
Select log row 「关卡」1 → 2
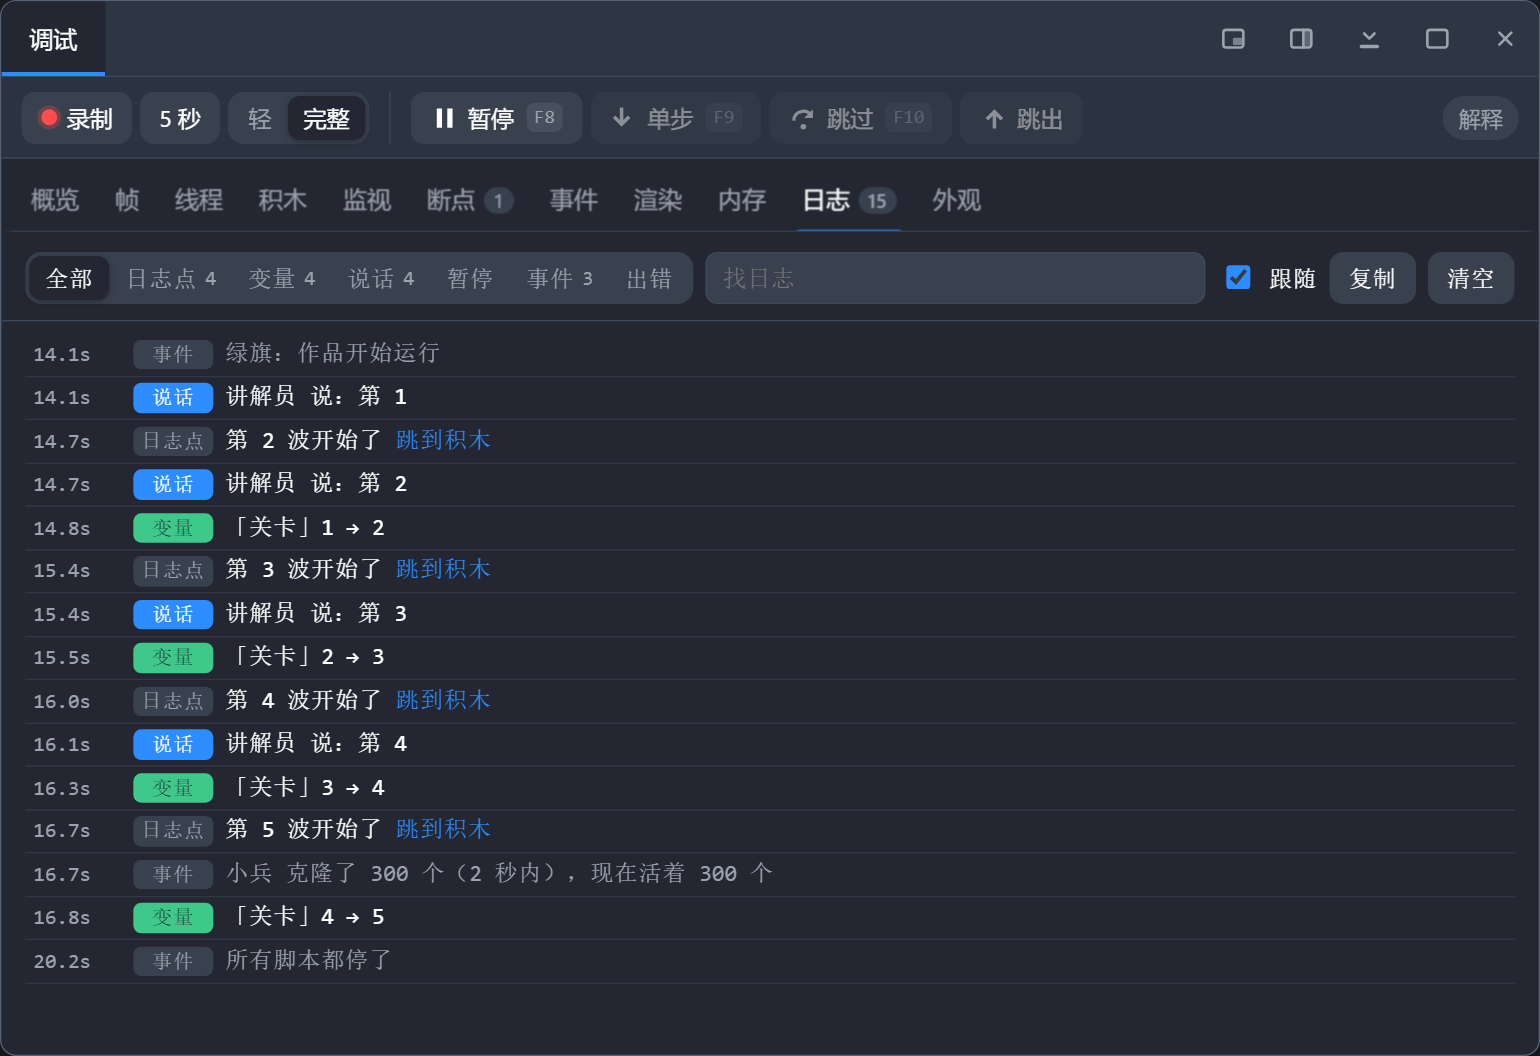[x=770, y=527]
